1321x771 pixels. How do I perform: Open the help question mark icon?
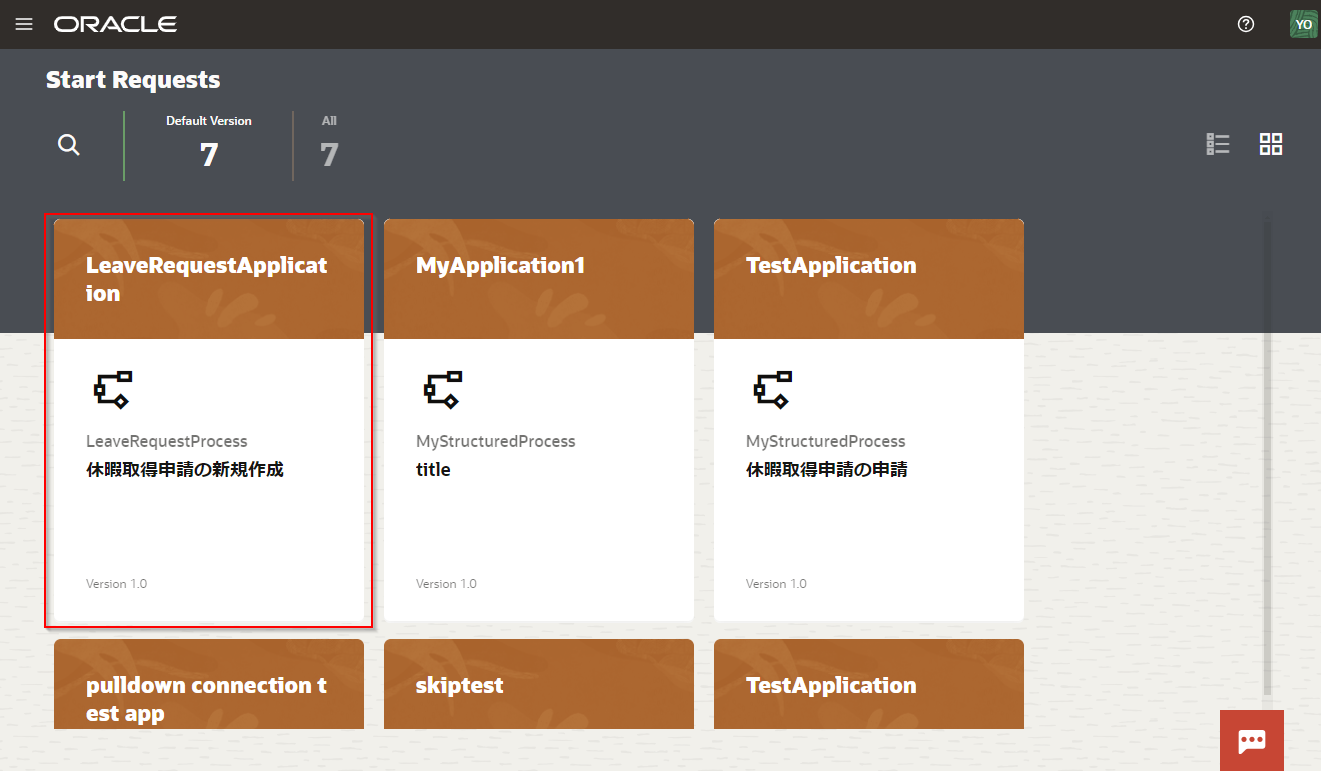click(x=1245, y=24)
